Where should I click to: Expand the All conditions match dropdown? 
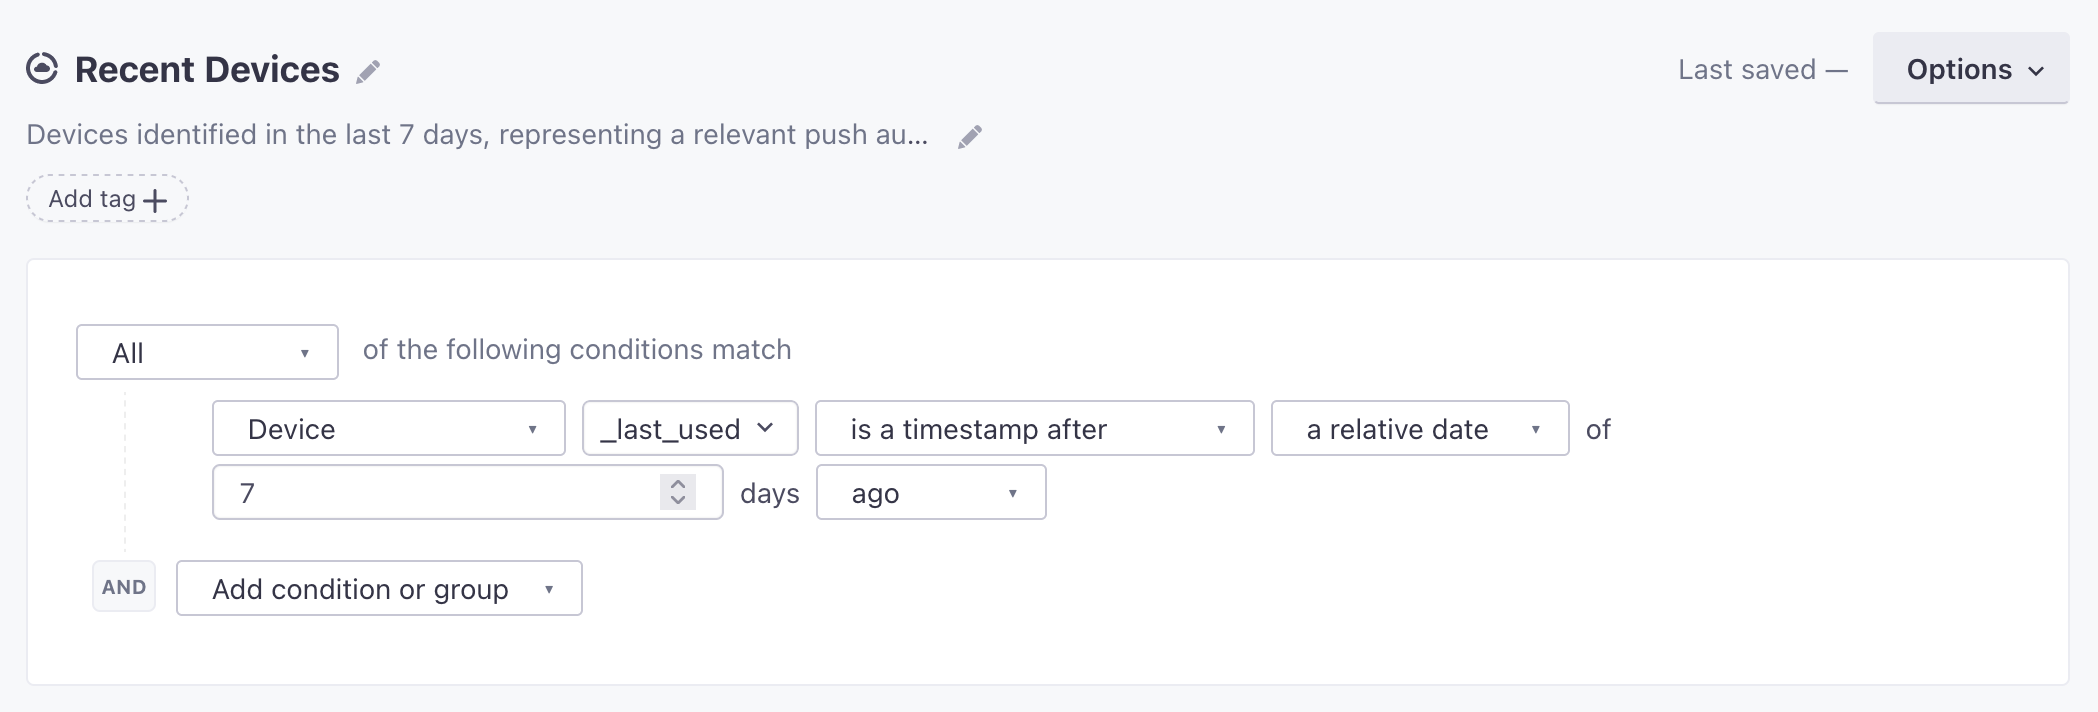(207, 352)
